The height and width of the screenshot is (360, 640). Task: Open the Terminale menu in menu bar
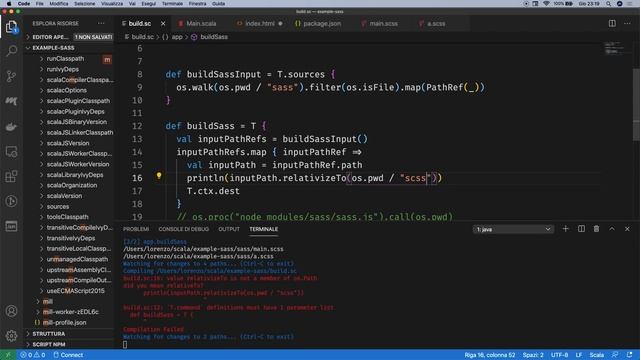[172, 4]
